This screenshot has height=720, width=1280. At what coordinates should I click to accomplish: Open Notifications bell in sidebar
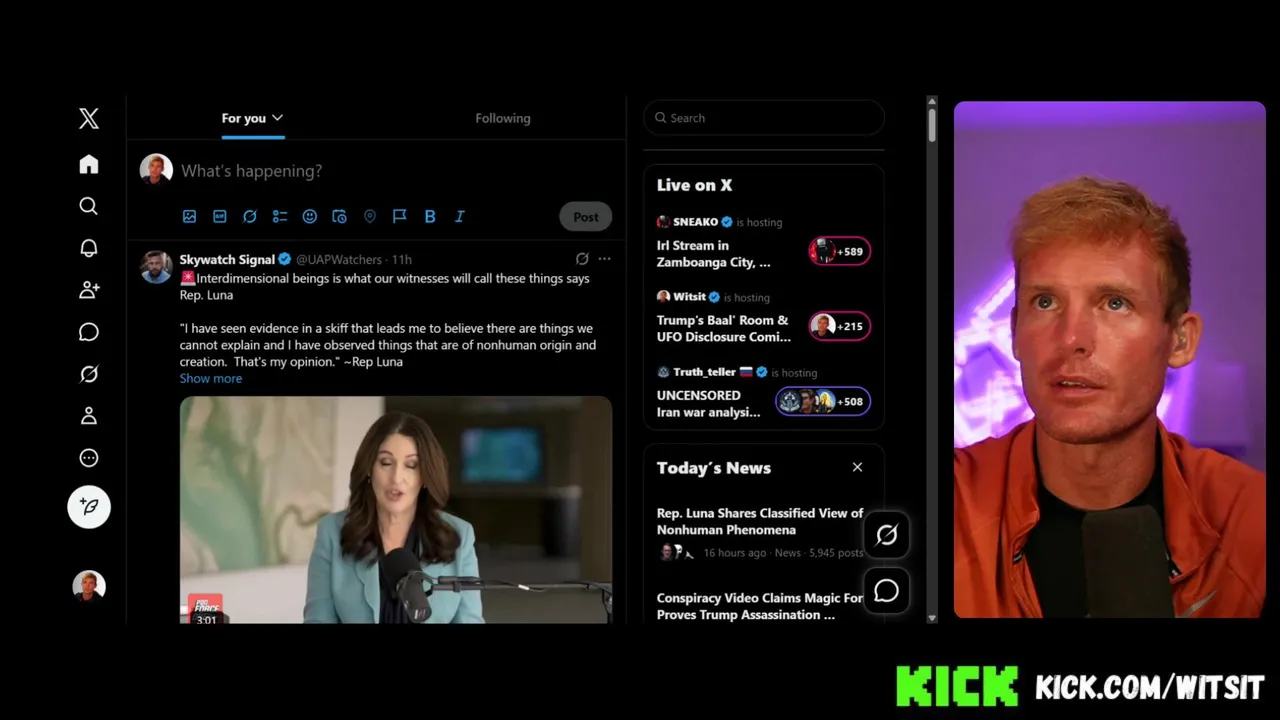tap(89, 248)
